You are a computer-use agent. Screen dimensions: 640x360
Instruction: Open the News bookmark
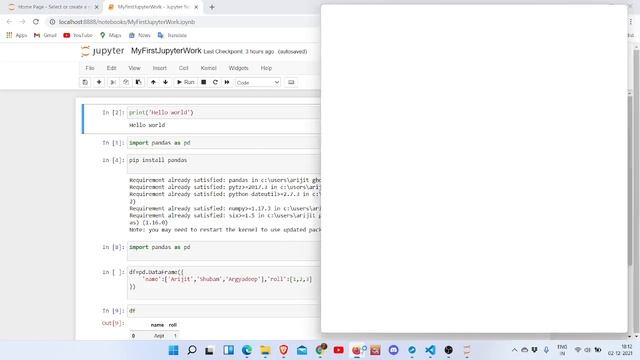click(140, 36)
